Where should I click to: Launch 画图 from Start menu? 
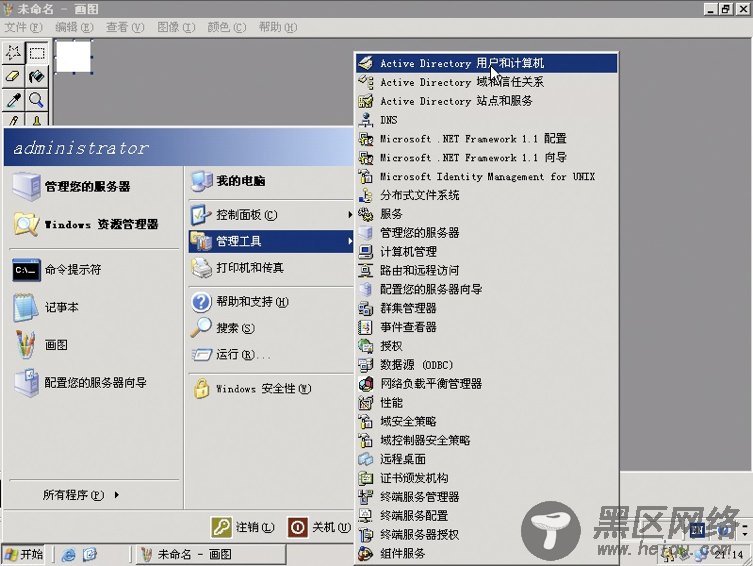(94, 345)
